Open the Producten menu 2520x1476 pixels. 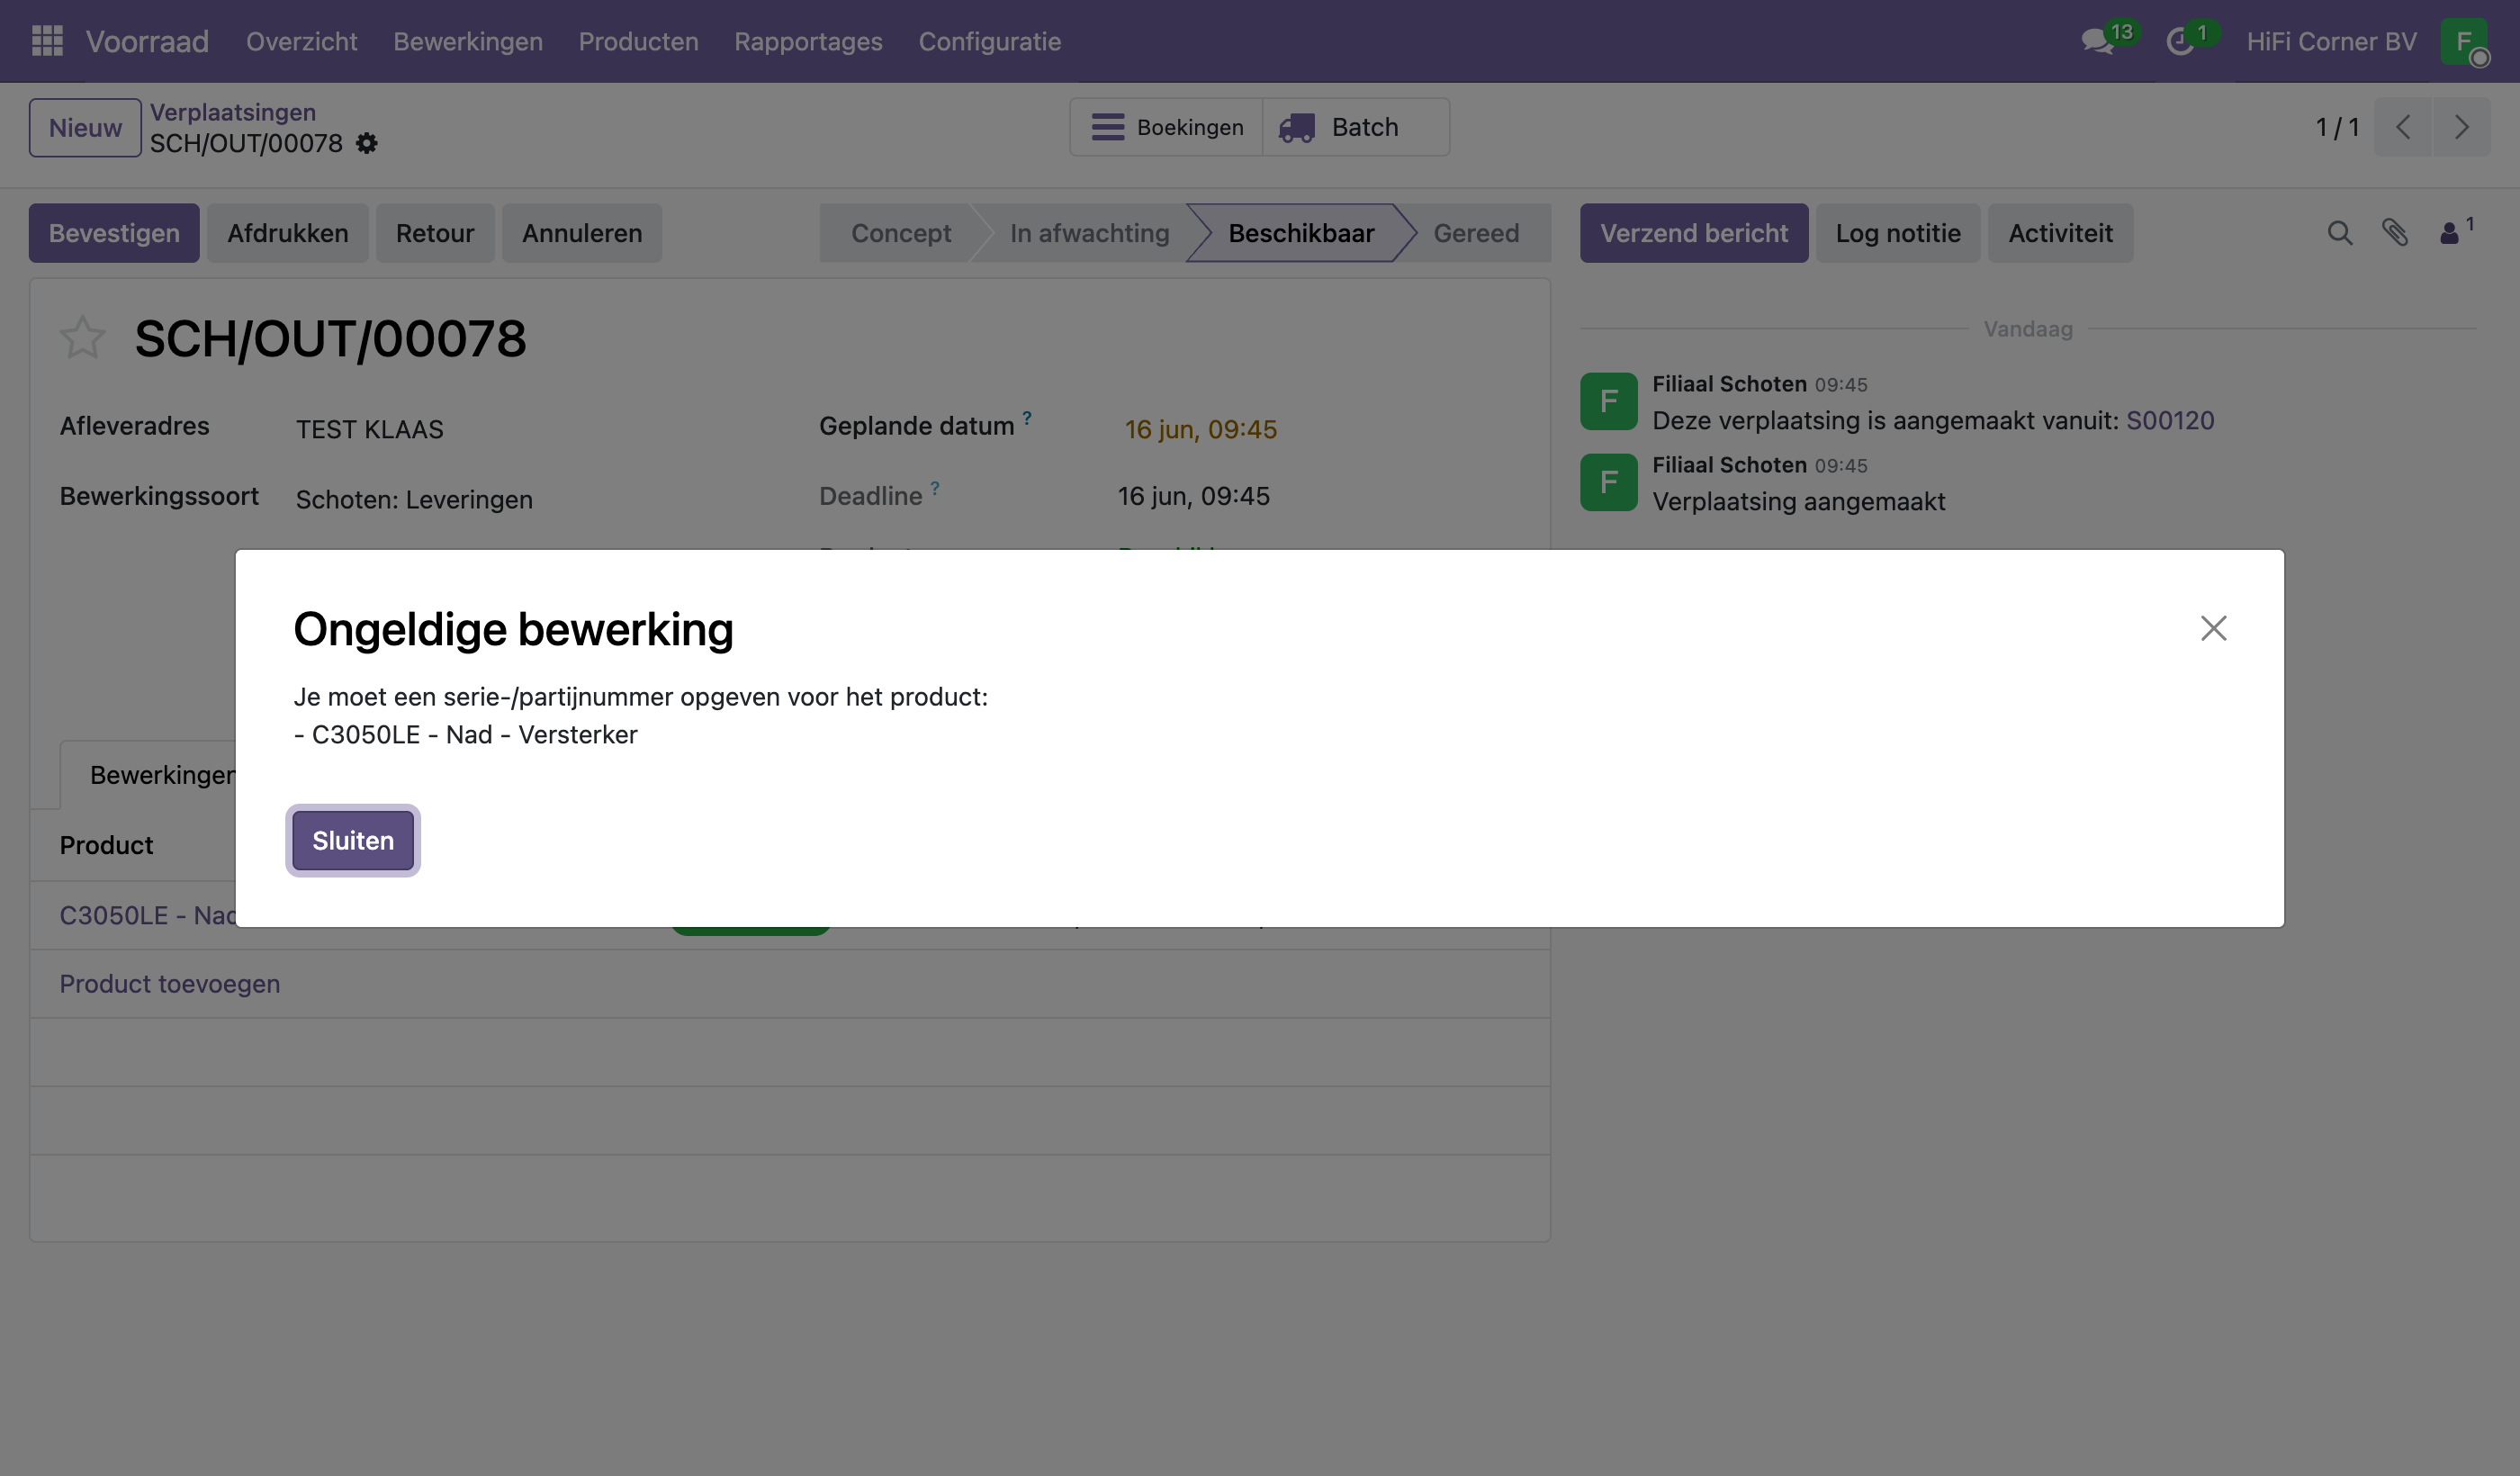click(638, 41)
